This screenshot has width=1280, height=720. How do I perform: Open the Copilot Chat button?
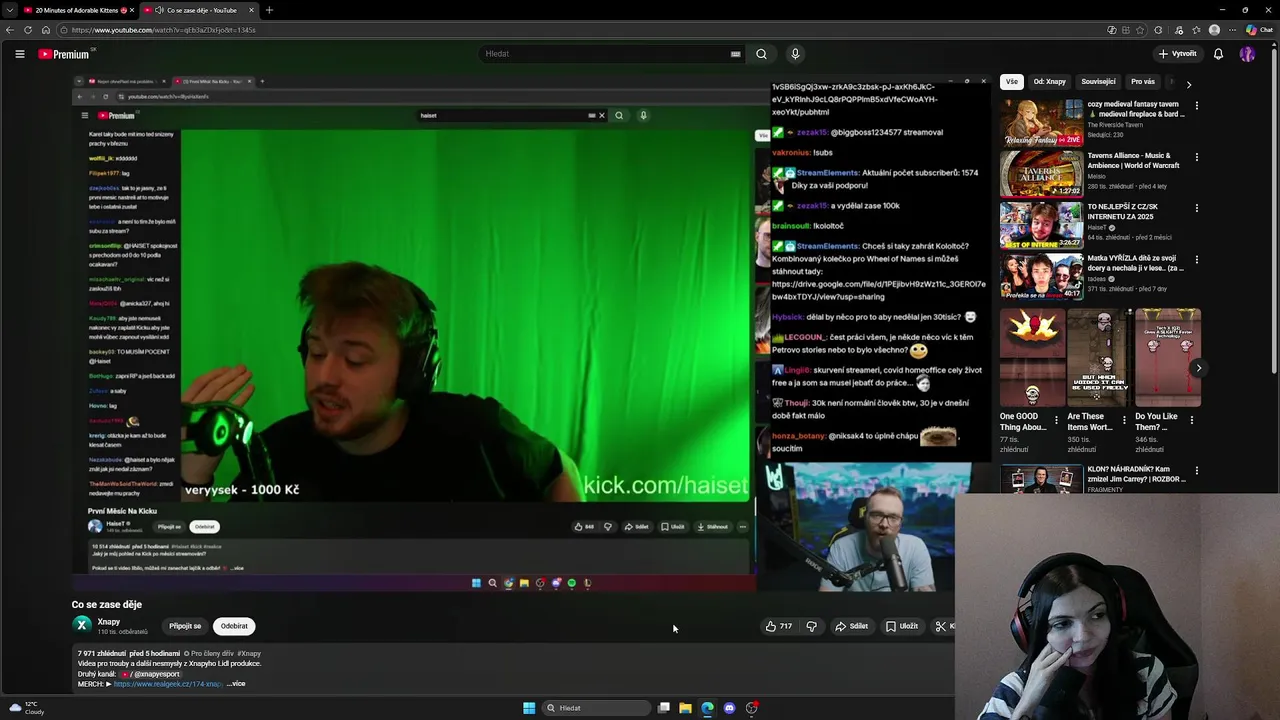tap(1259, 30)
